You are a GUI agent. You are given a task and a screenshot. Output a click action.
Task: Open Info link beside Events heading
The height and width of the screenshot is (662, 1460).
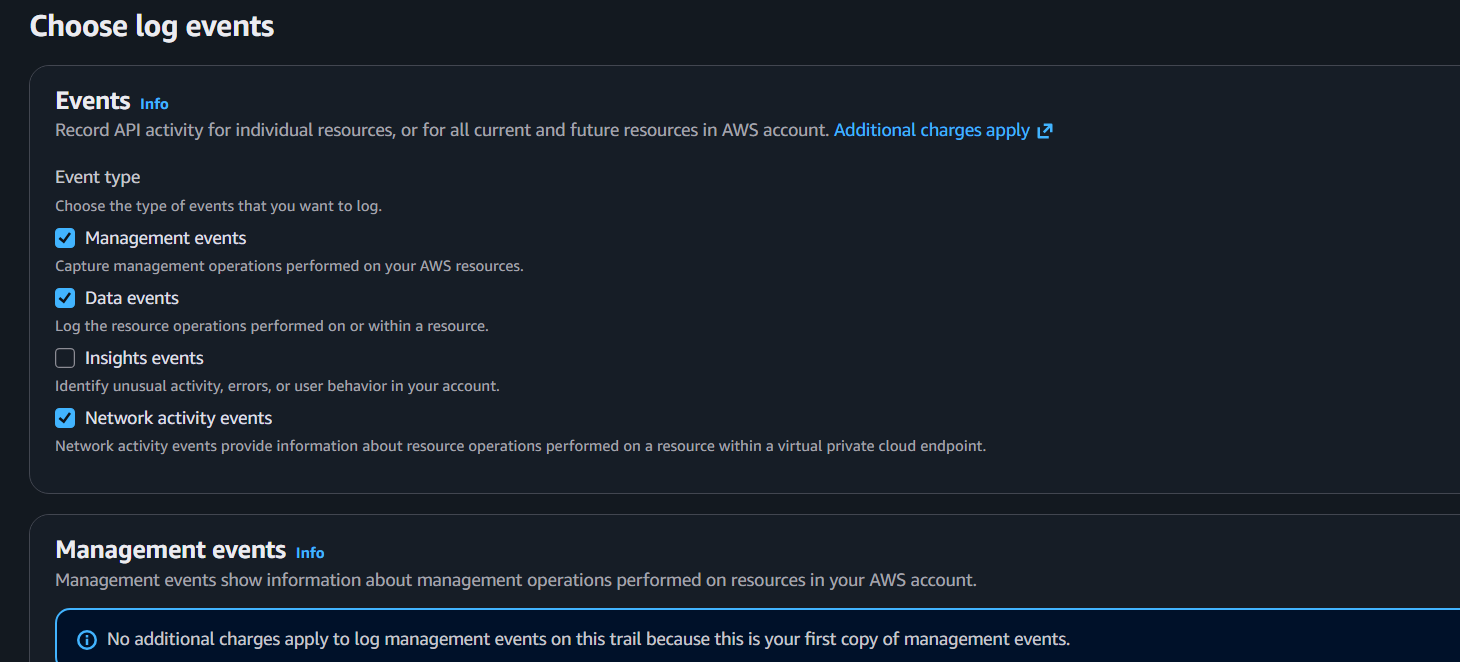[x=154, y=104]
